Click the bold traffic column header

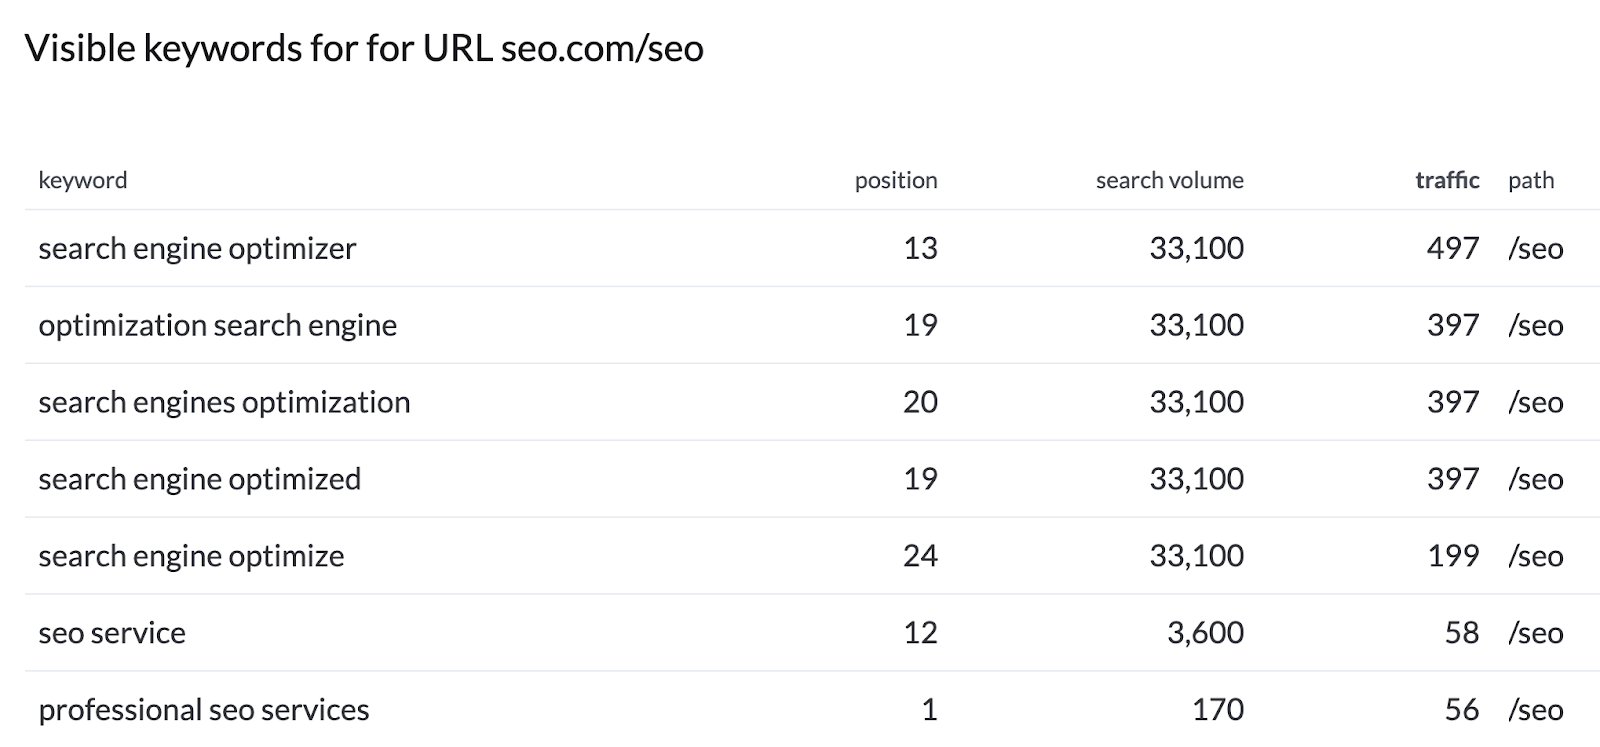tap(1447, 181)
